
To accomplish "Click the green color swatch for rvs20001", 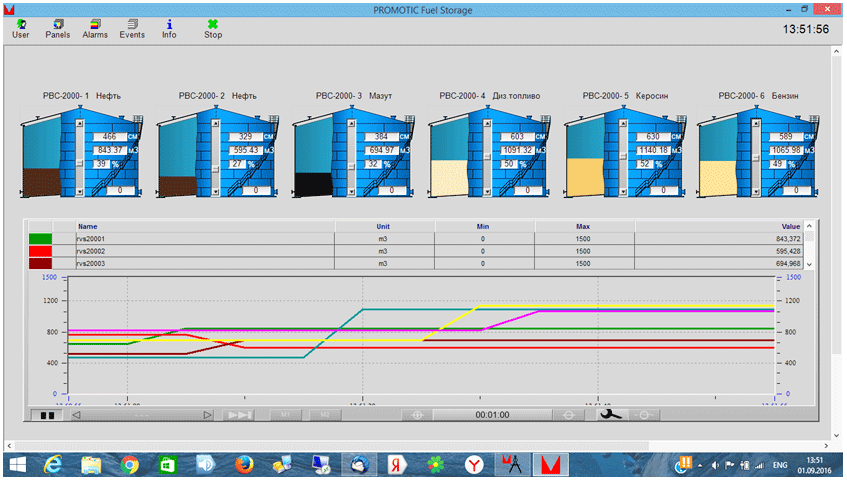I will (40, 239).
